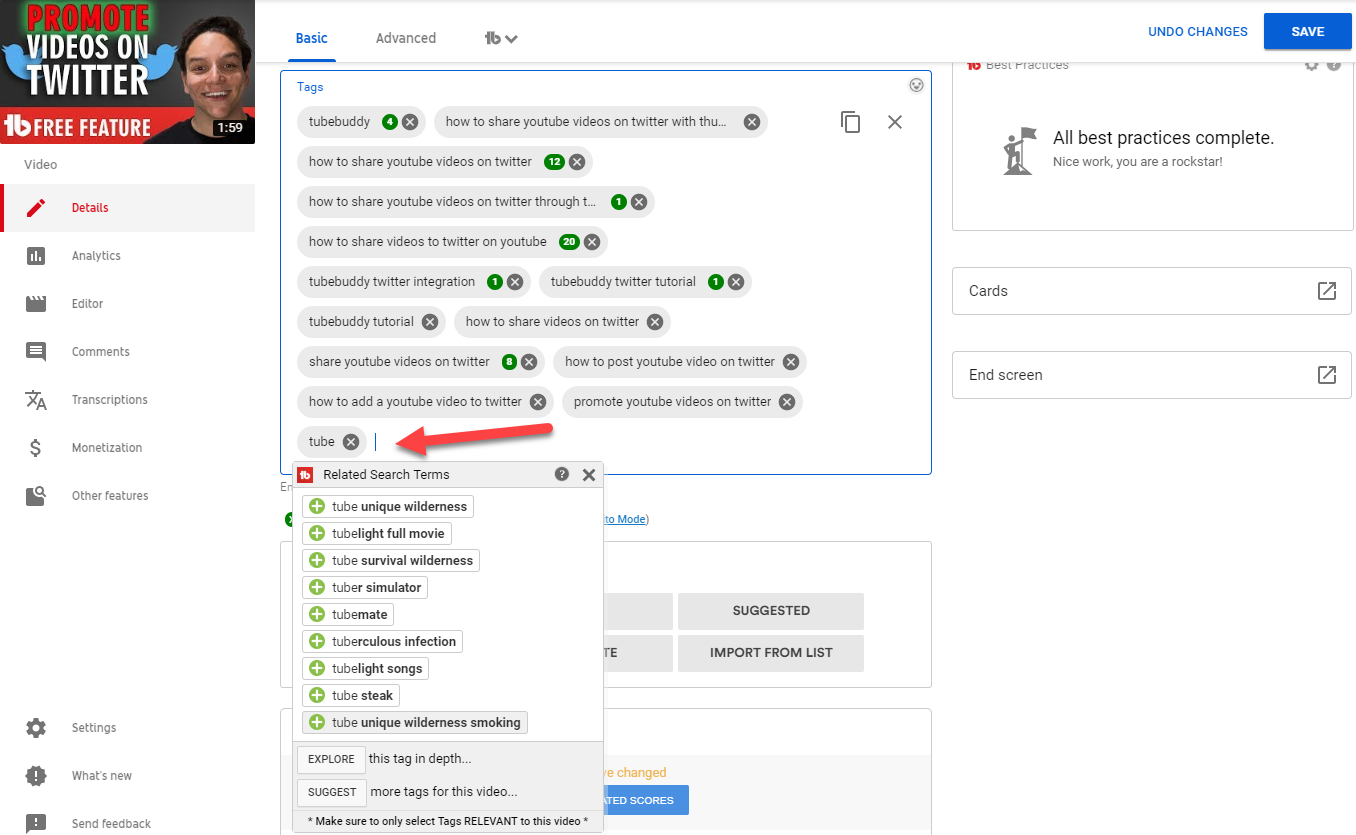1356x835 pixels.
Task: Open Analytics in the sidebar
Action: pos(96,256)
